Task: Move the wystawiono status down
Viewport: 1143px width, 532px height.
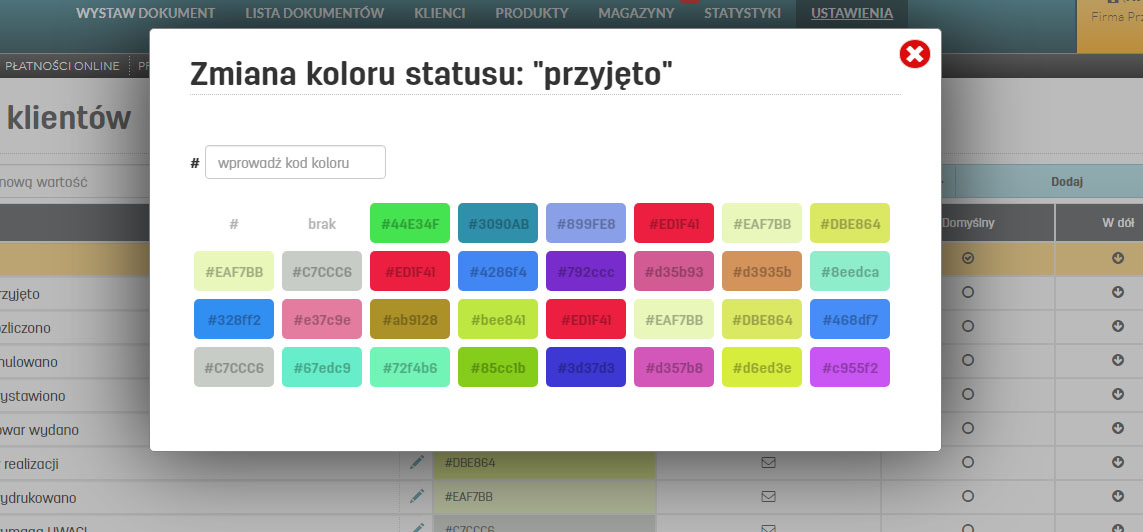Action: coord(1117,394)
